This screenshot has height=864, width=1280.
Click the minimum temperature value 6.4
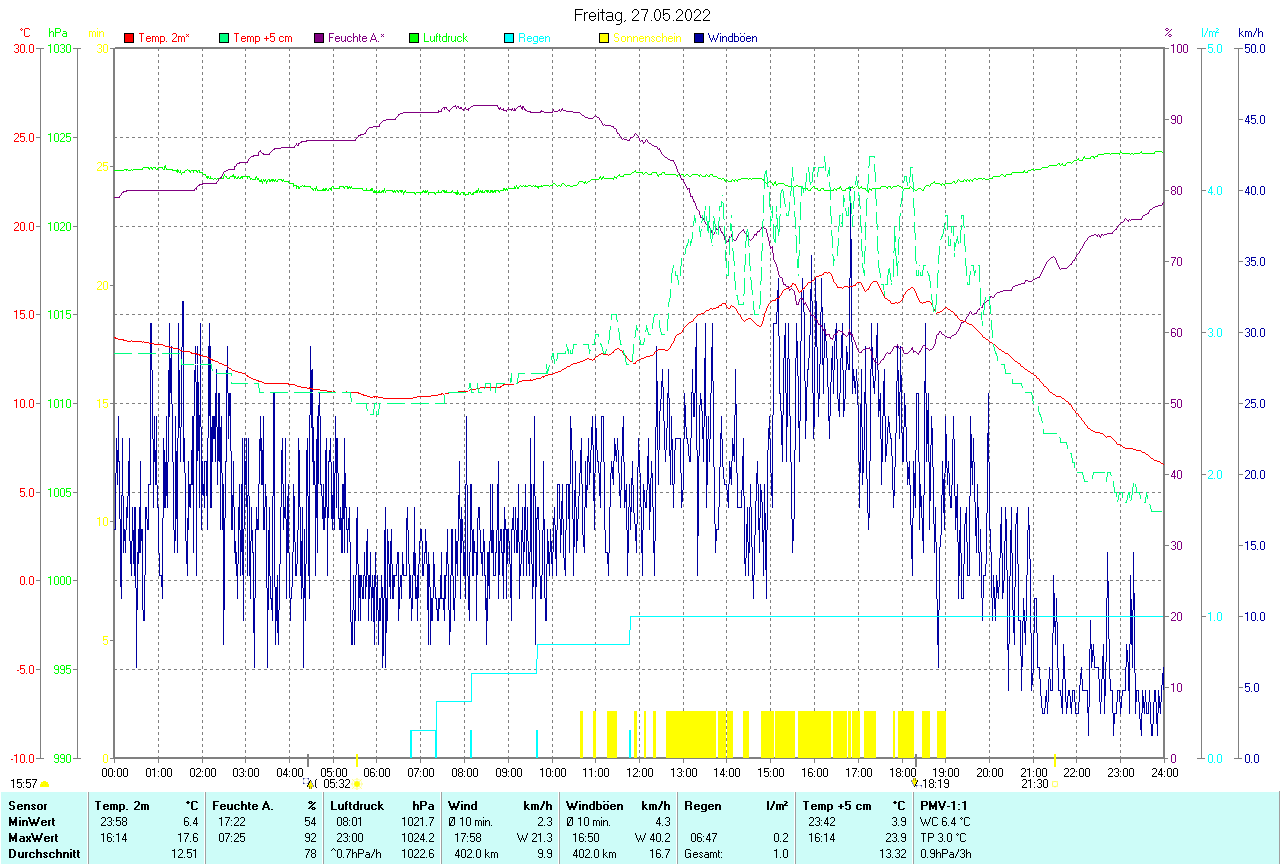pyautogui.click(x=190, y=821)
